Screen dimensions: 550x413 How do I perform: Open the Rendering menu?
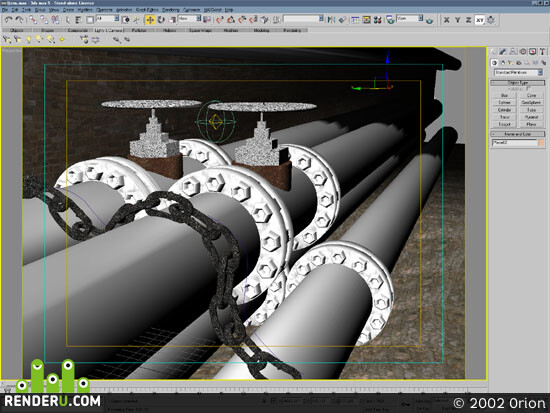pyautogui.click(x=170, y=10)
